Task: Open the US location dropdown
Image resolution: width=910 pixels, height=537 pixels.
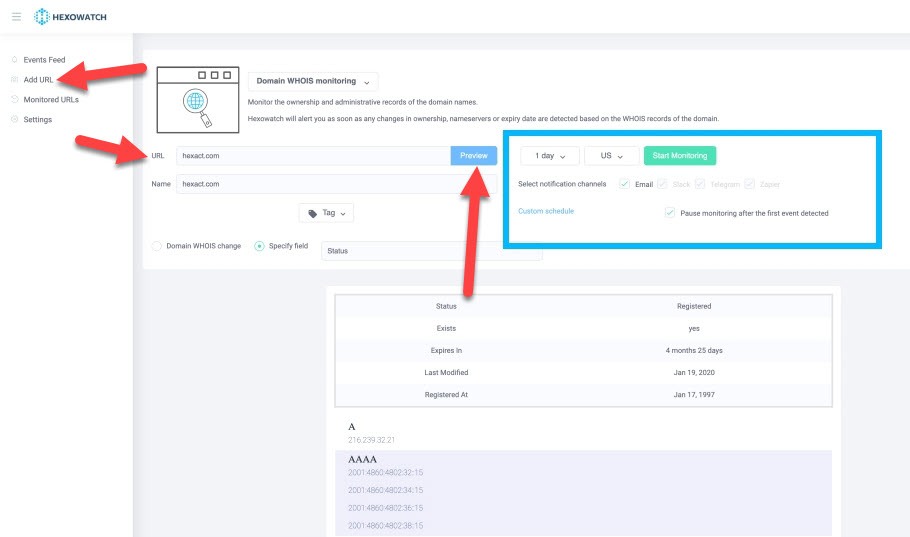Action: point(612,156)
